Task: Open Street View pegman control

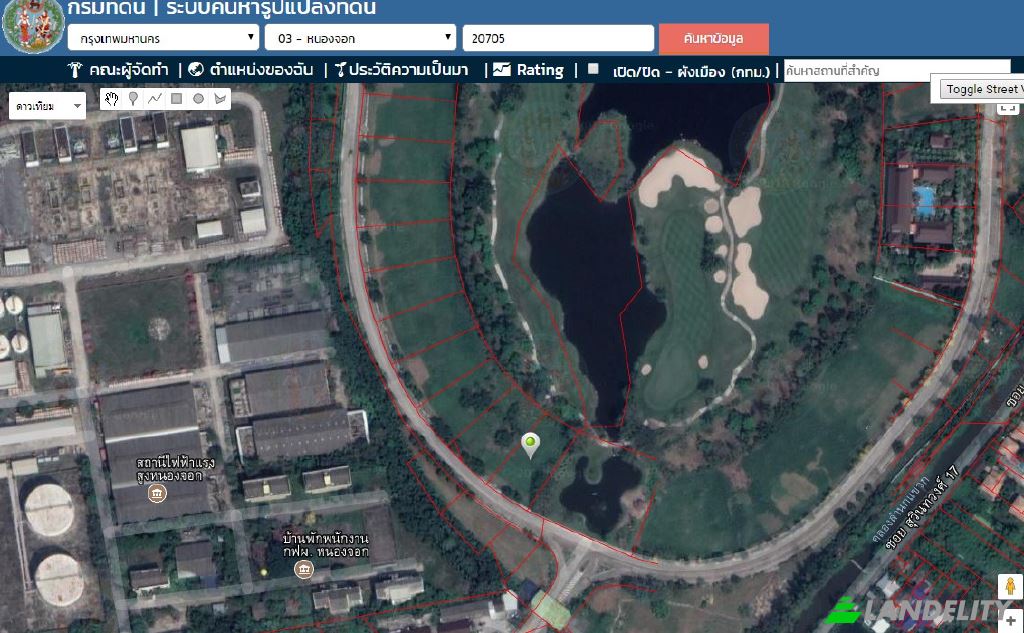Action: [x=1010, y=586]
